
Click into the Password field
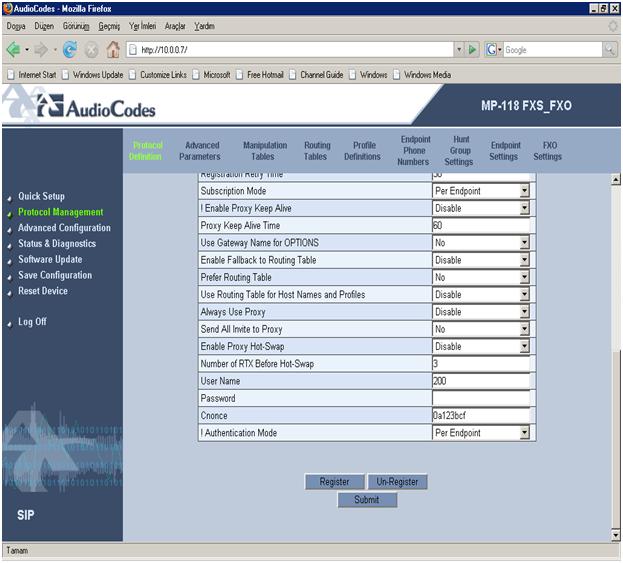(x=480, y=398)
